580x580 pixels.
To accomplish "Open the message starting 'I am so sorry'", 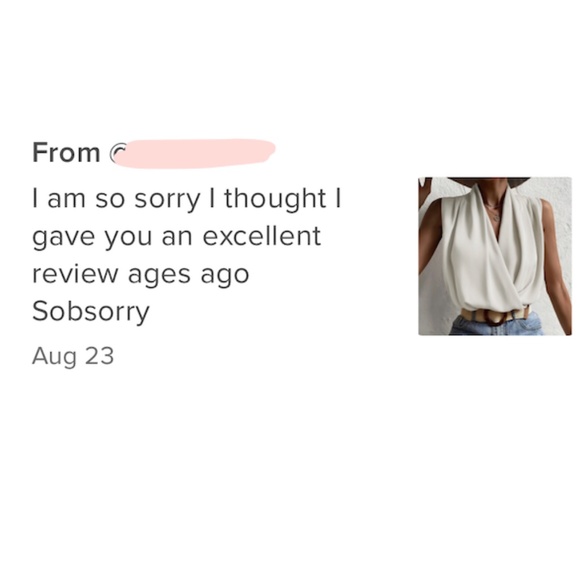I will 186,254.
